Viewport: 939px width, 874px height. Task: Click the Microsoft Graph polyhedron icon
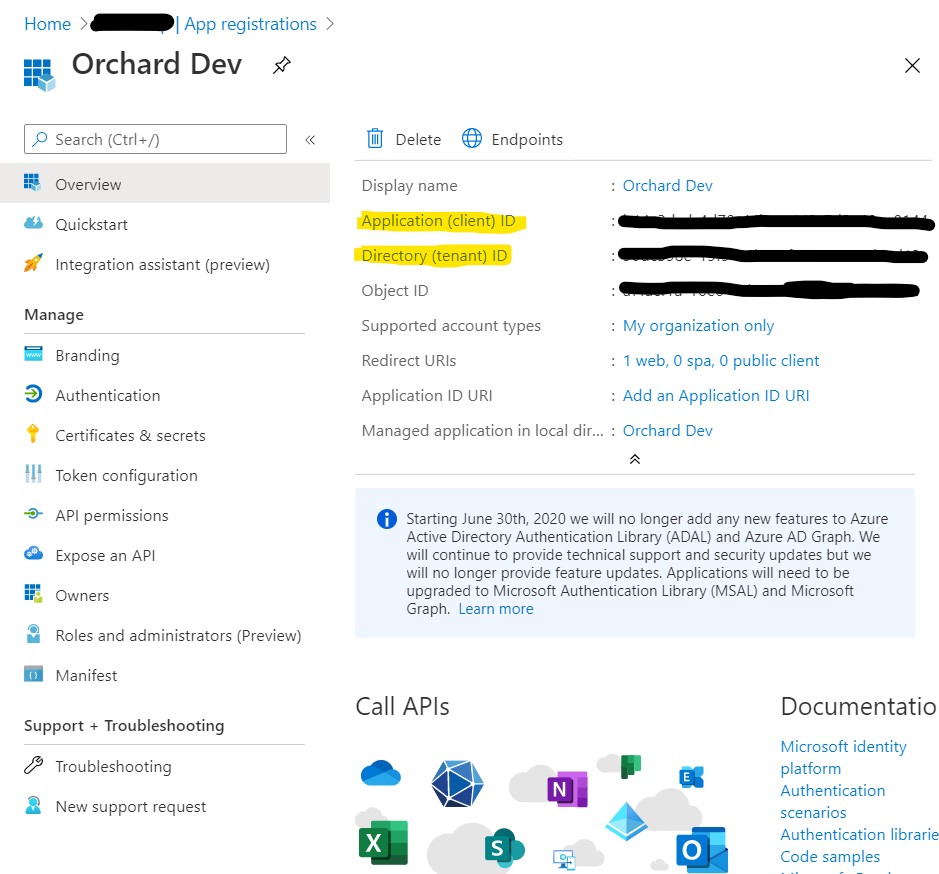coord(458,784)
